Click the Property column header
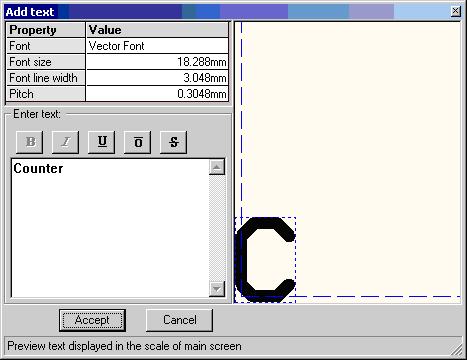 click(x=46, y=30)
